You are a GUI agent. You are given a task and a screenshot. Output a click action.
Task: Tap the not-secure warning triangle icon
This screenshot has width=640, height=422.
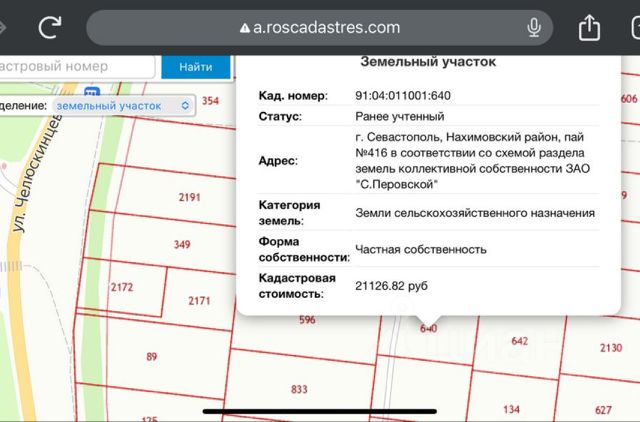click(x=244, y=28)
